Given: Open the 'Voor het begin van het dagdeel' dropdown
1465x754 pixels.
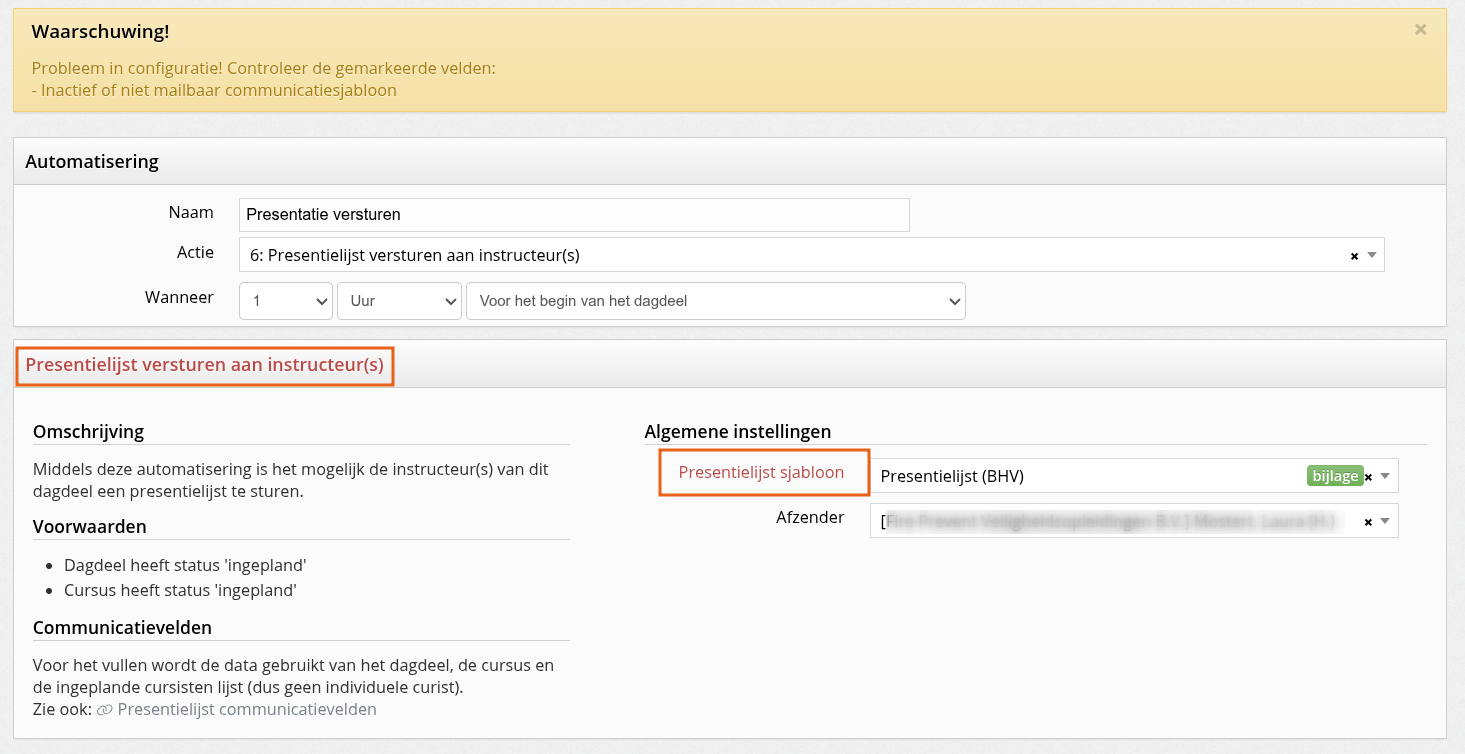Looking at the screenshot, I should 715,301.
